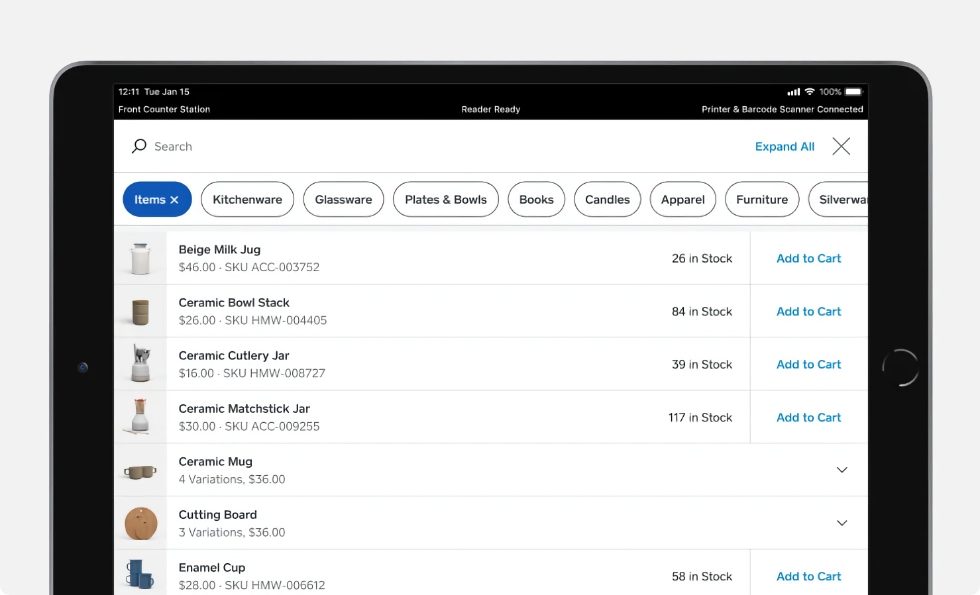Open Ceramic Mug thumbnail image
980x595 pixels.
(x=140, y=471)
